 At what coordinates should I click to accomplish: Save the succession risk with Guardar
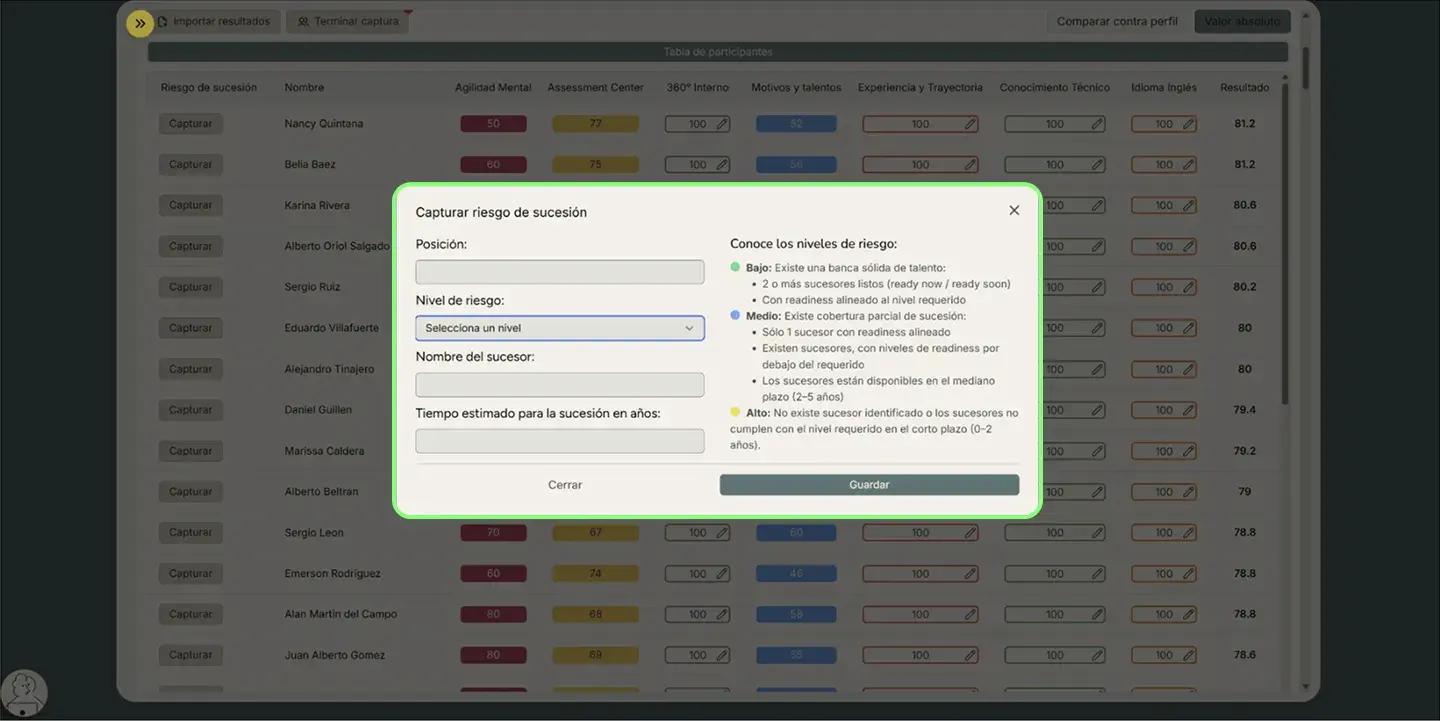(x=869, y=485)
